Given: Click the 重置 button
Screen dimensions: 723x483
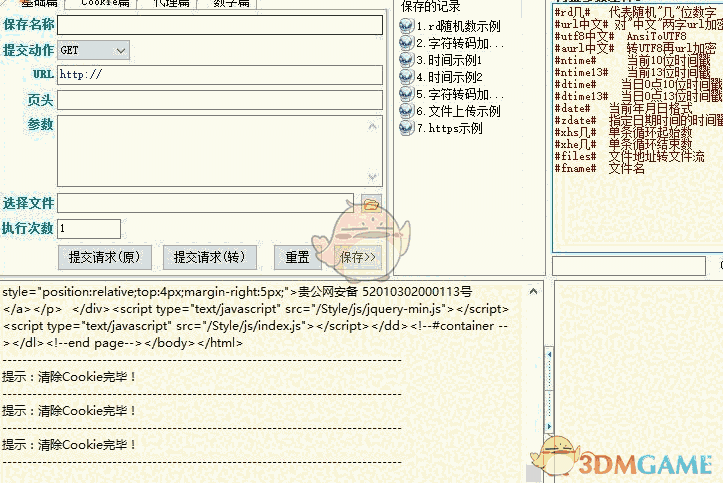Looking at the screenshot, I should coord(297,257).
